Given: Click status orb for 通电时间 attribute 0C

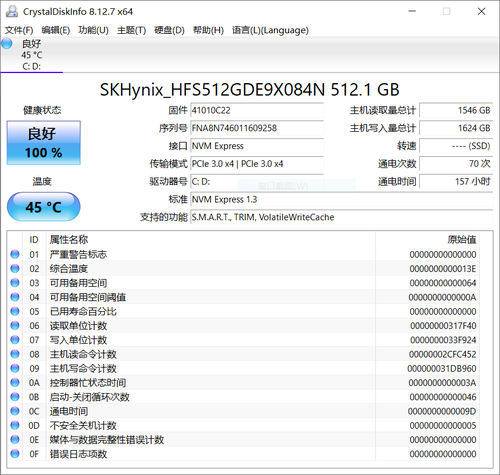Looking at the screenshot, I should point(15,411).
